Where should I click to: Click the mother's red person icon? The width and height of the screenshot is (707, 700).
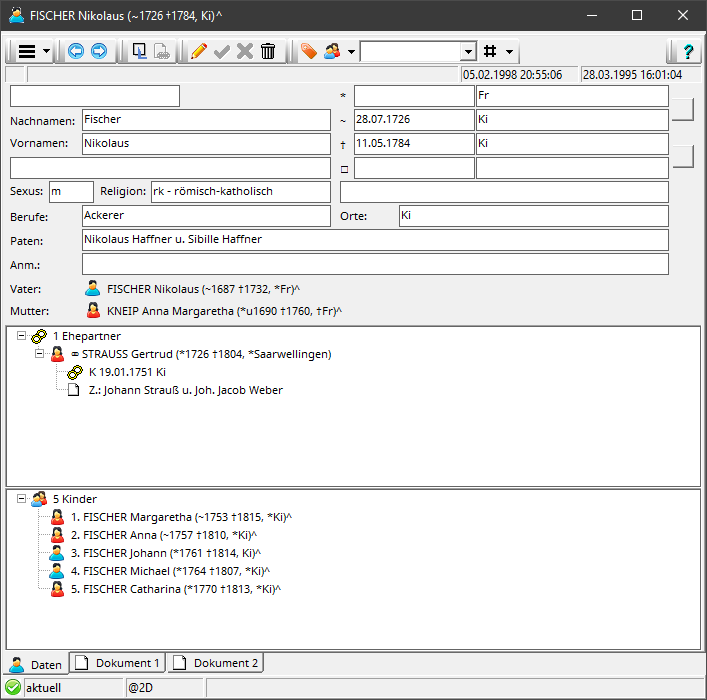[x=93, y=310]
